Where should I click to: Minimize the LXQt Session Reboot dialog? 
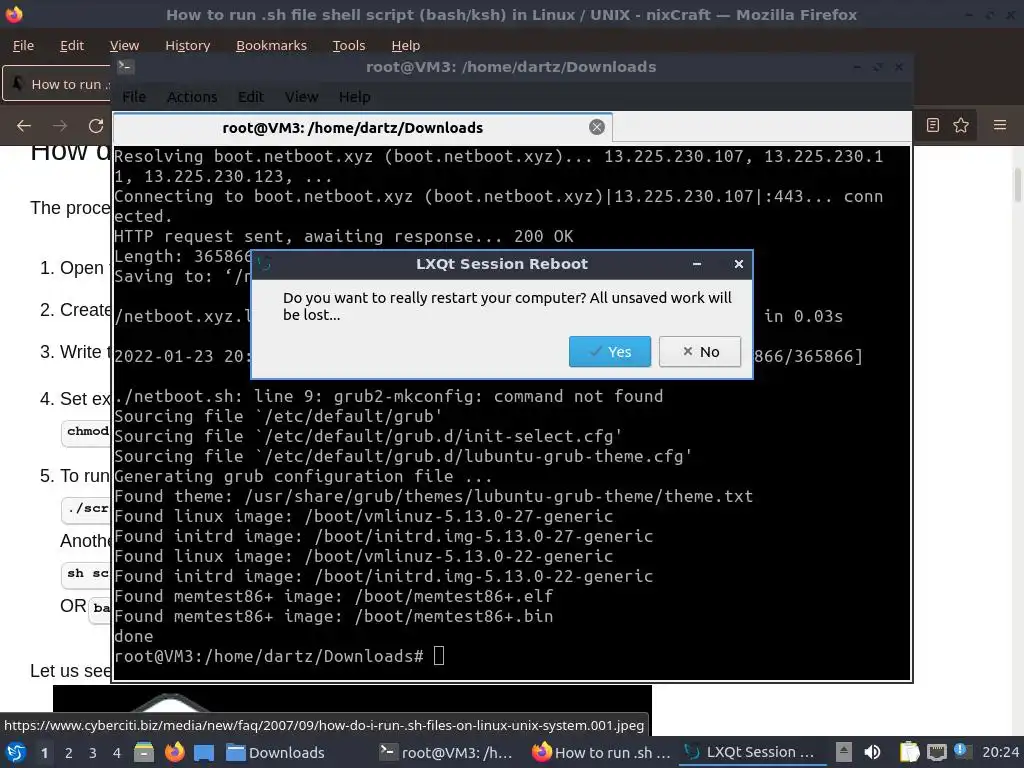697,264
